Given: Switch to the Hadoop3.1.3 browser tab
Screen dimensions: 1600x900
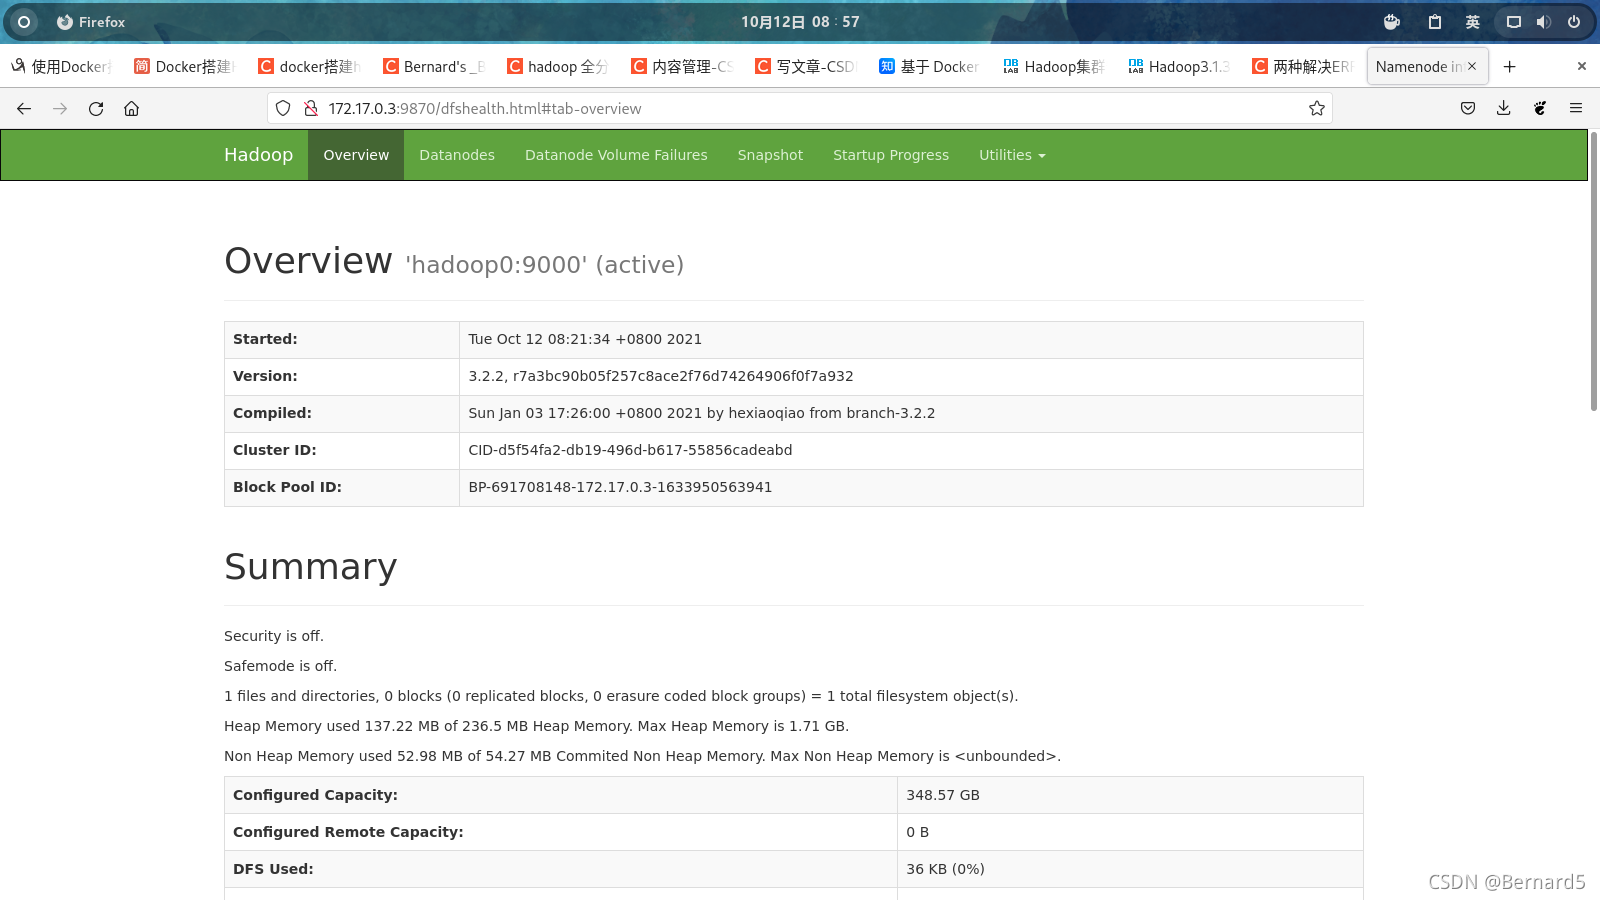Looking at the screenshot, I should [1177, 66].
